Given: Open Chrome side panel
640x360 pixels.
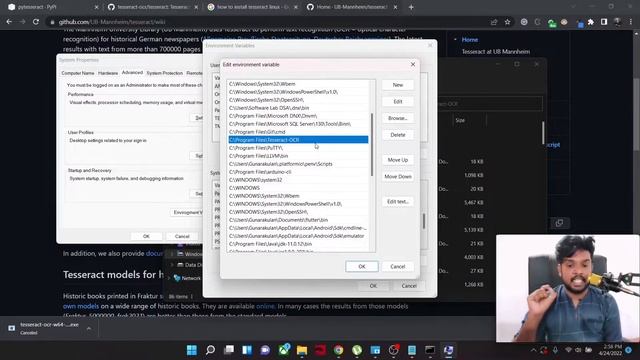Looking at the screenshot, I should pos(604,22).
